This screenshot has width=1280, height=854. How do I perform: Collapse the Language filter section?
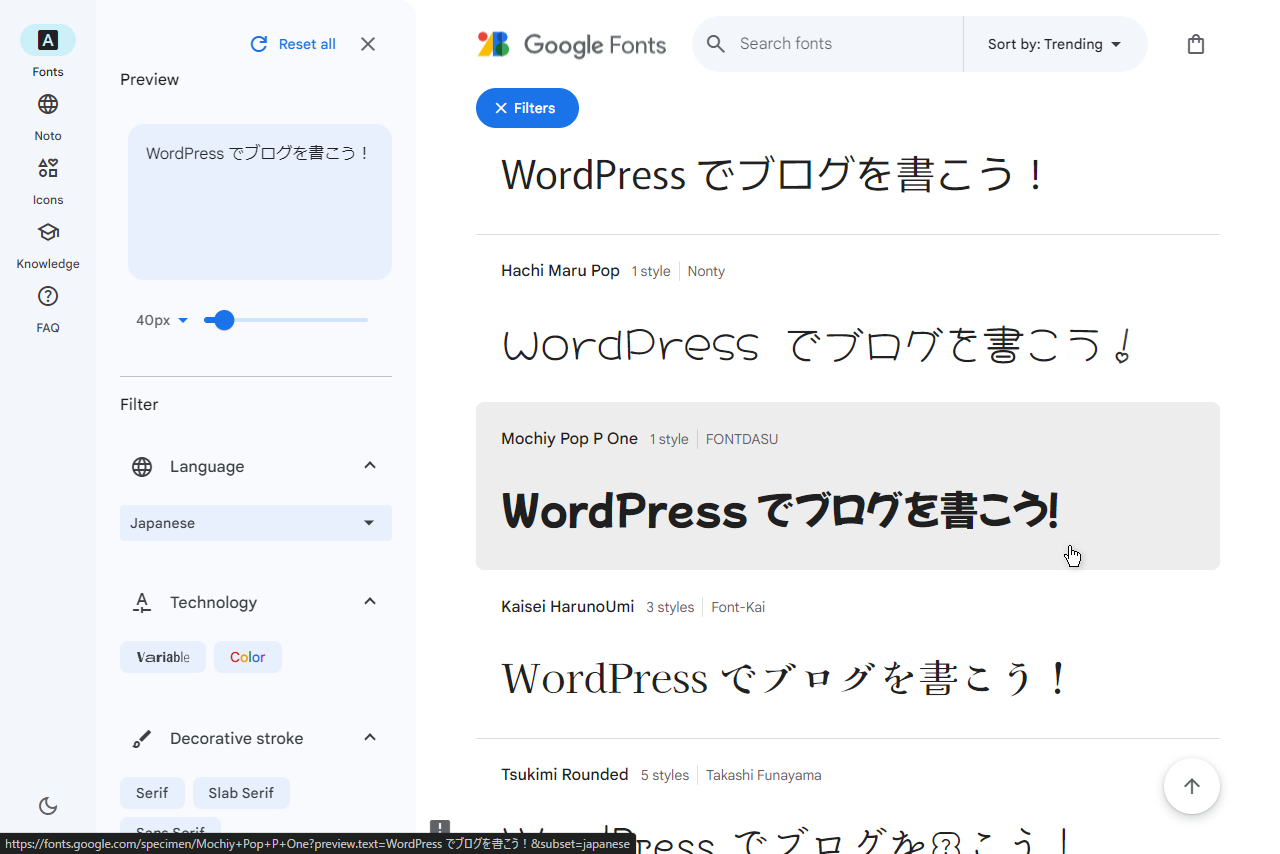point(370,466)
